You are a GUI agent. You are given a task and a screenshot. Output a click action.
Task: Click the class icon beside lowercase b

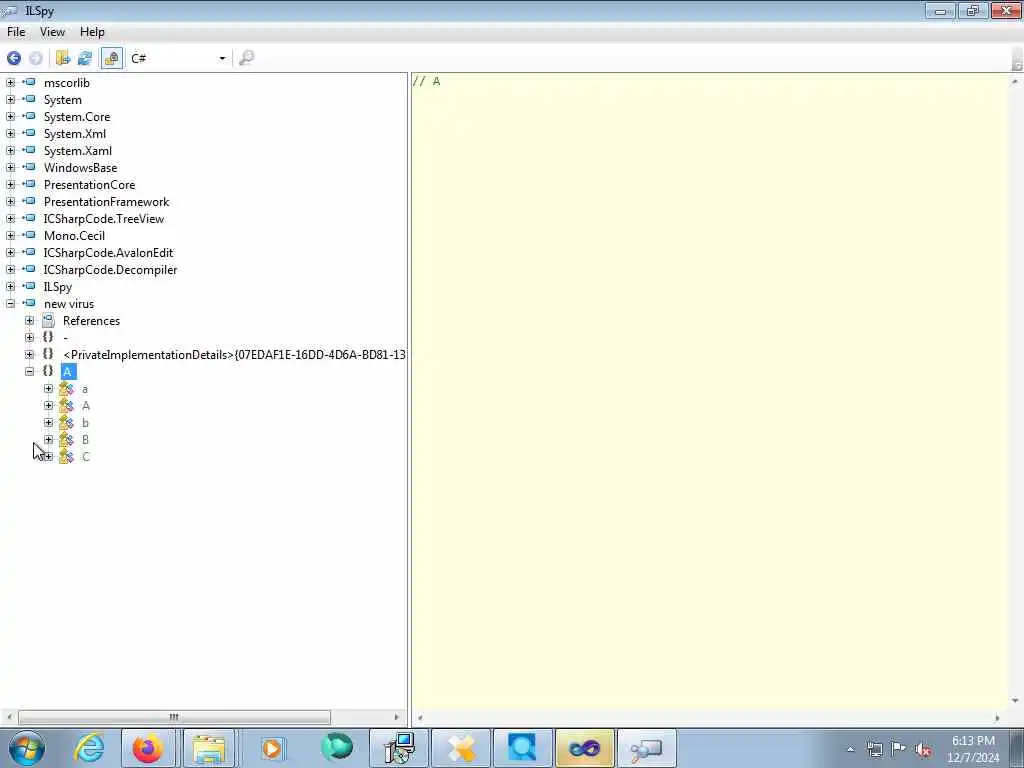click(x=67, y=423)
